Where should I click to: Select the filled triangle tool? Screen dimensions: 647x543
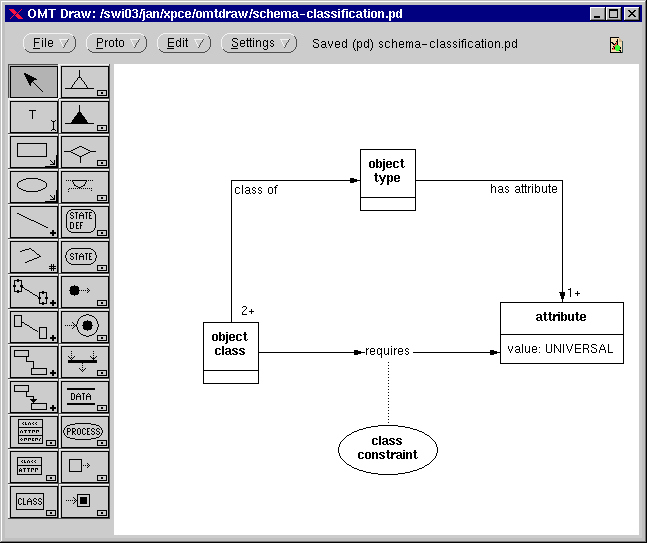(x=84, y=117)
